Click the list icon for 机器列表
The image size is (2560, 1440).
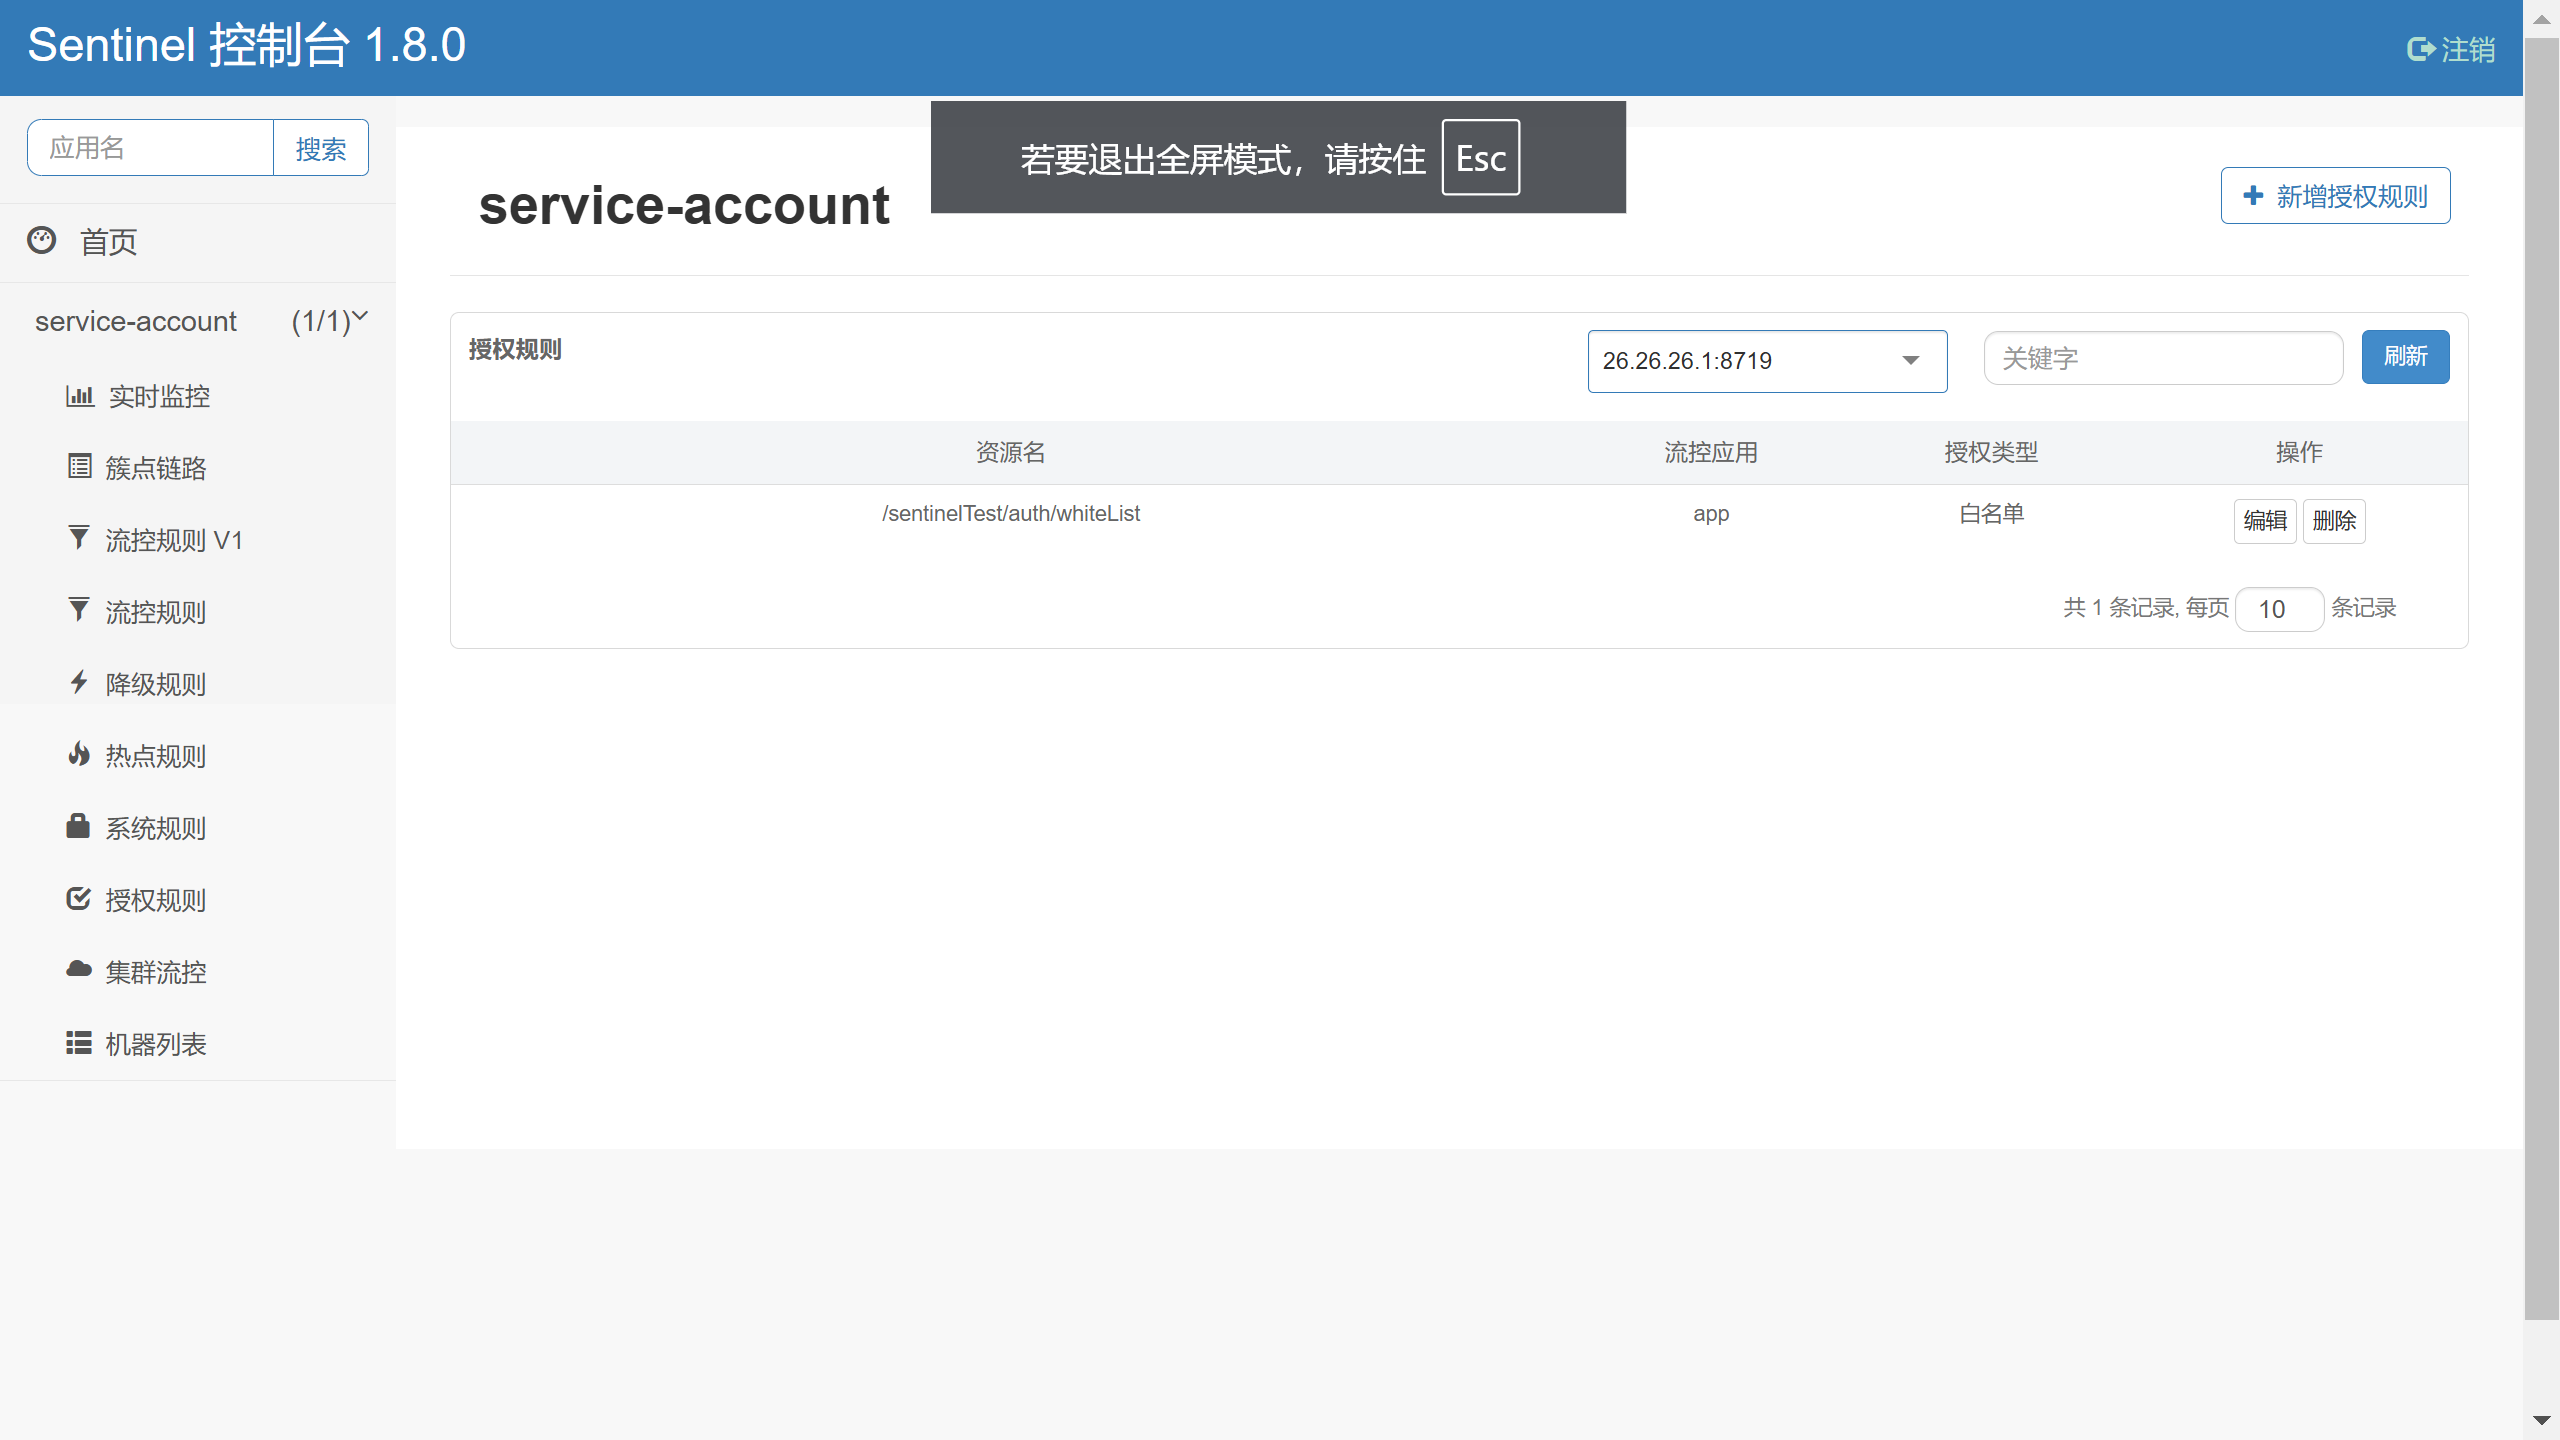79,1043
